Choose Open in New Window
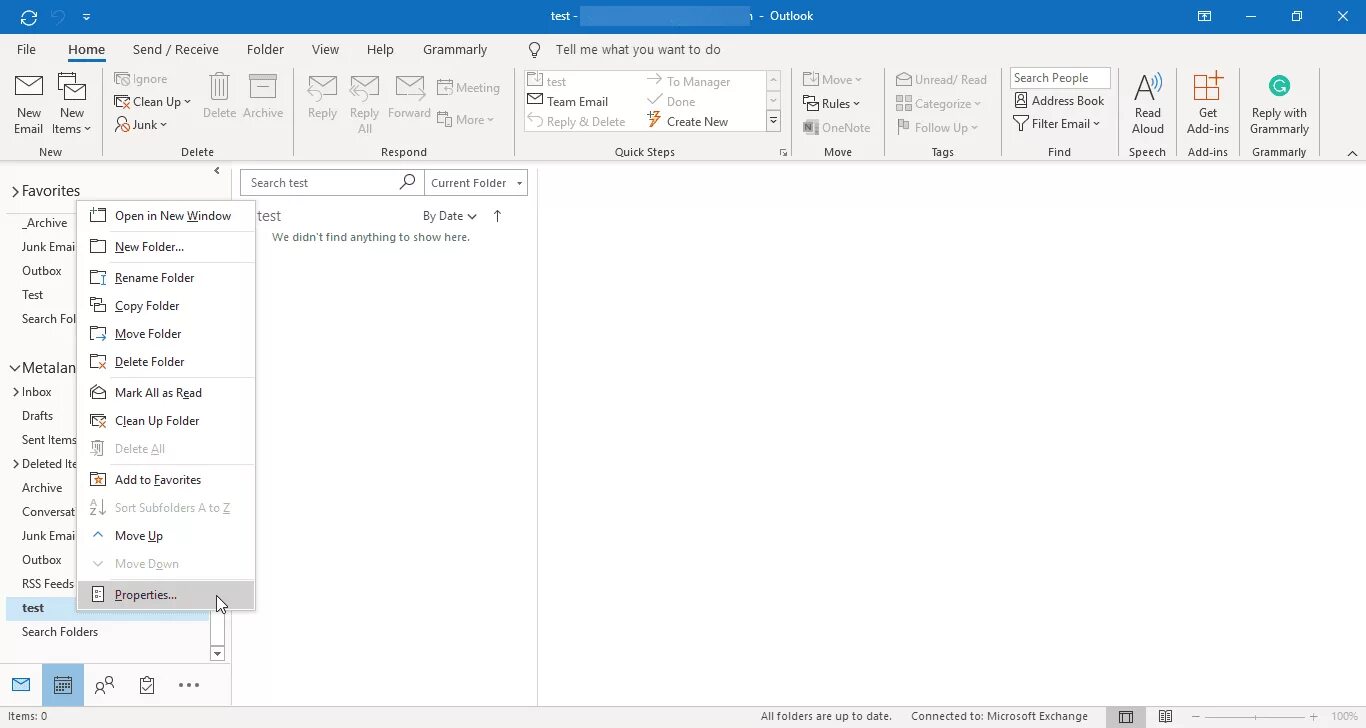The height and width of the screenshot is (728, 1366). point(166,216)
